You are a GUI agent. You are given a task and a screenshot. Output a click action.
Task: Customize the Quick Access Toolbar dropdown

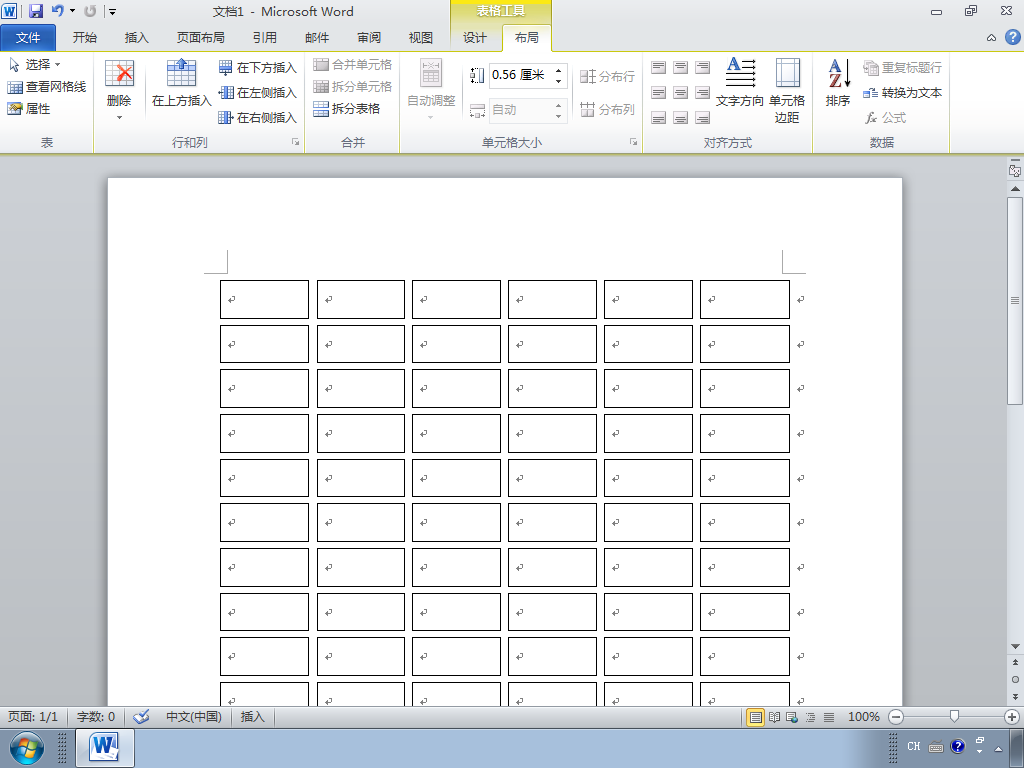(x=112, y=12)
